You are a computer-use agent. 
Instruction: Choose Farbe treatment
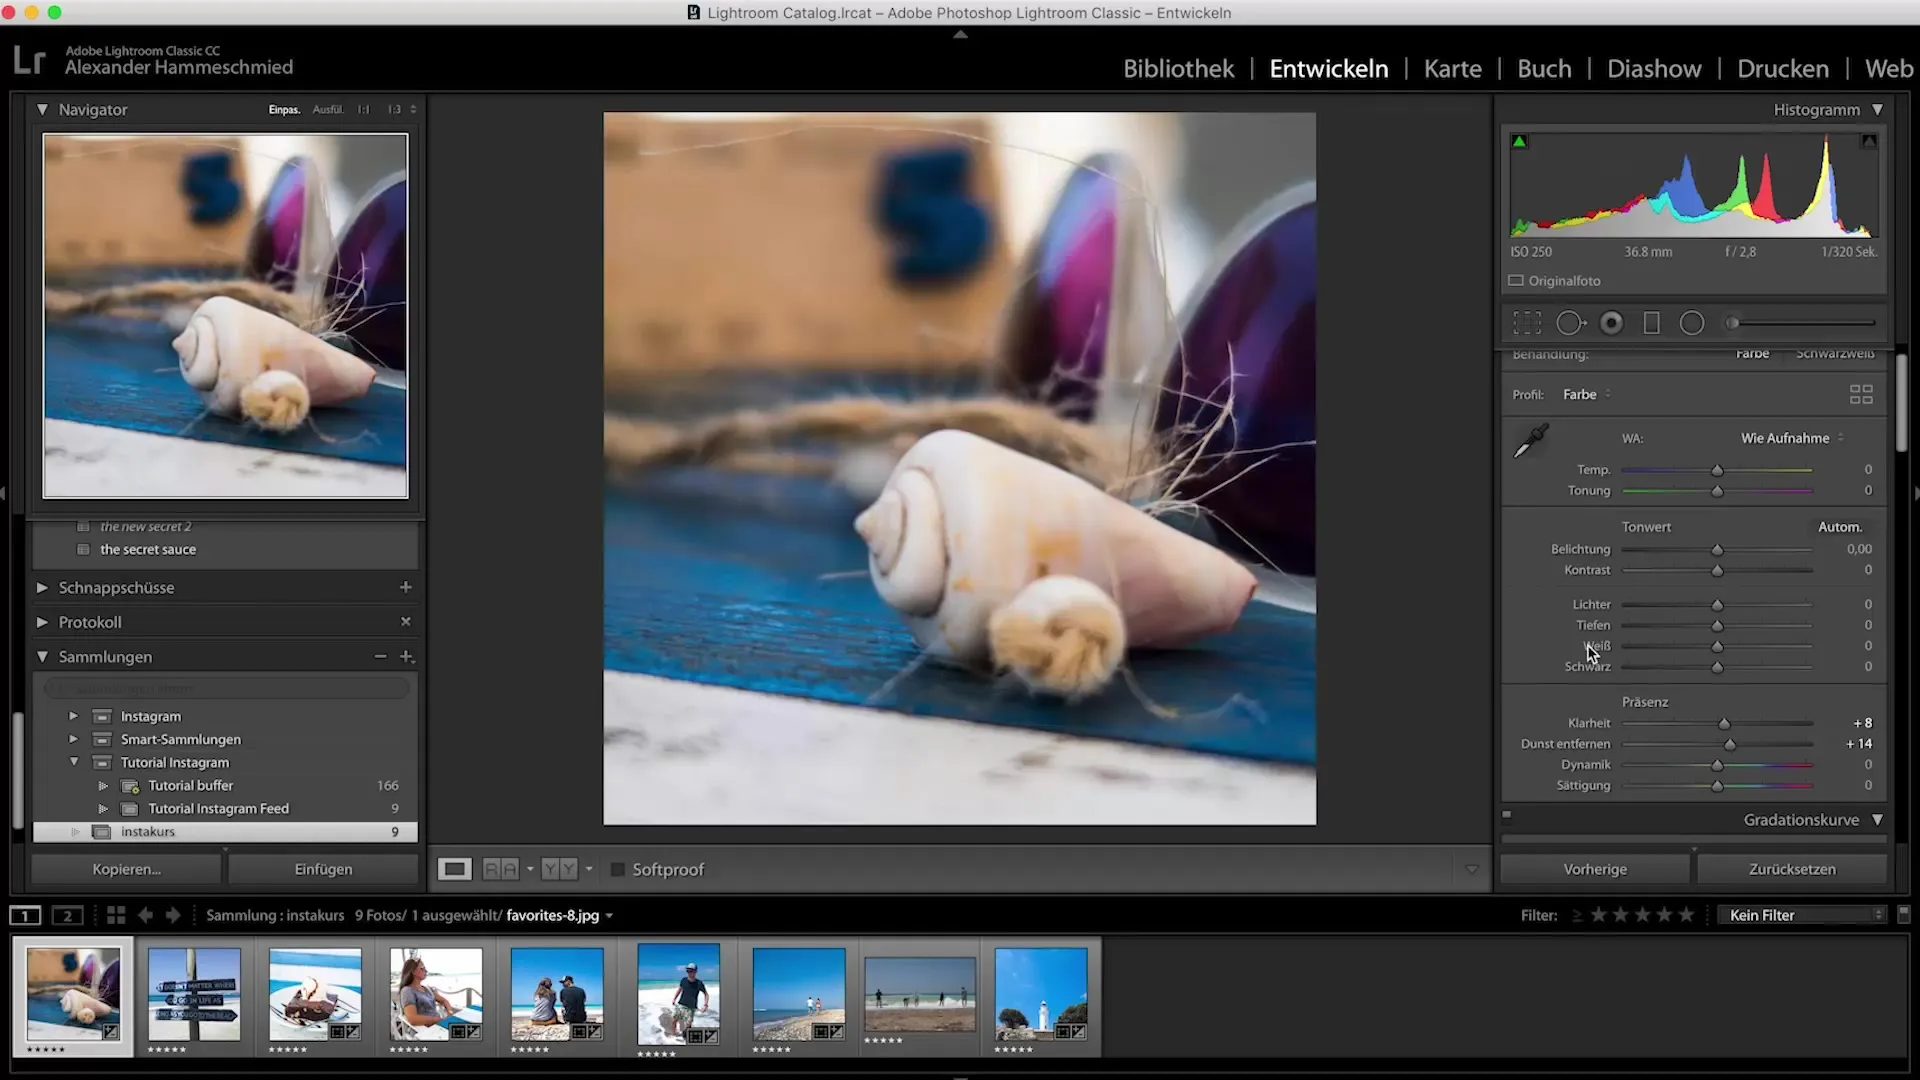1752,353
